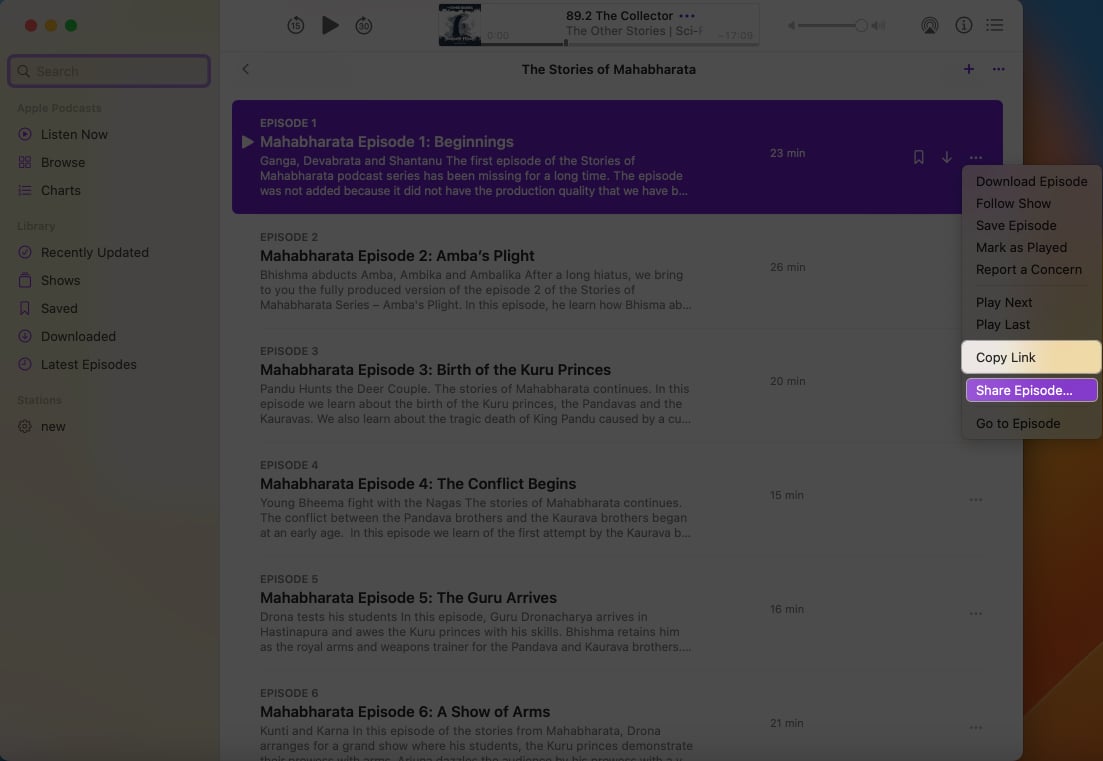Open Mahabharata Episode 1: Beginnings title

387,142
